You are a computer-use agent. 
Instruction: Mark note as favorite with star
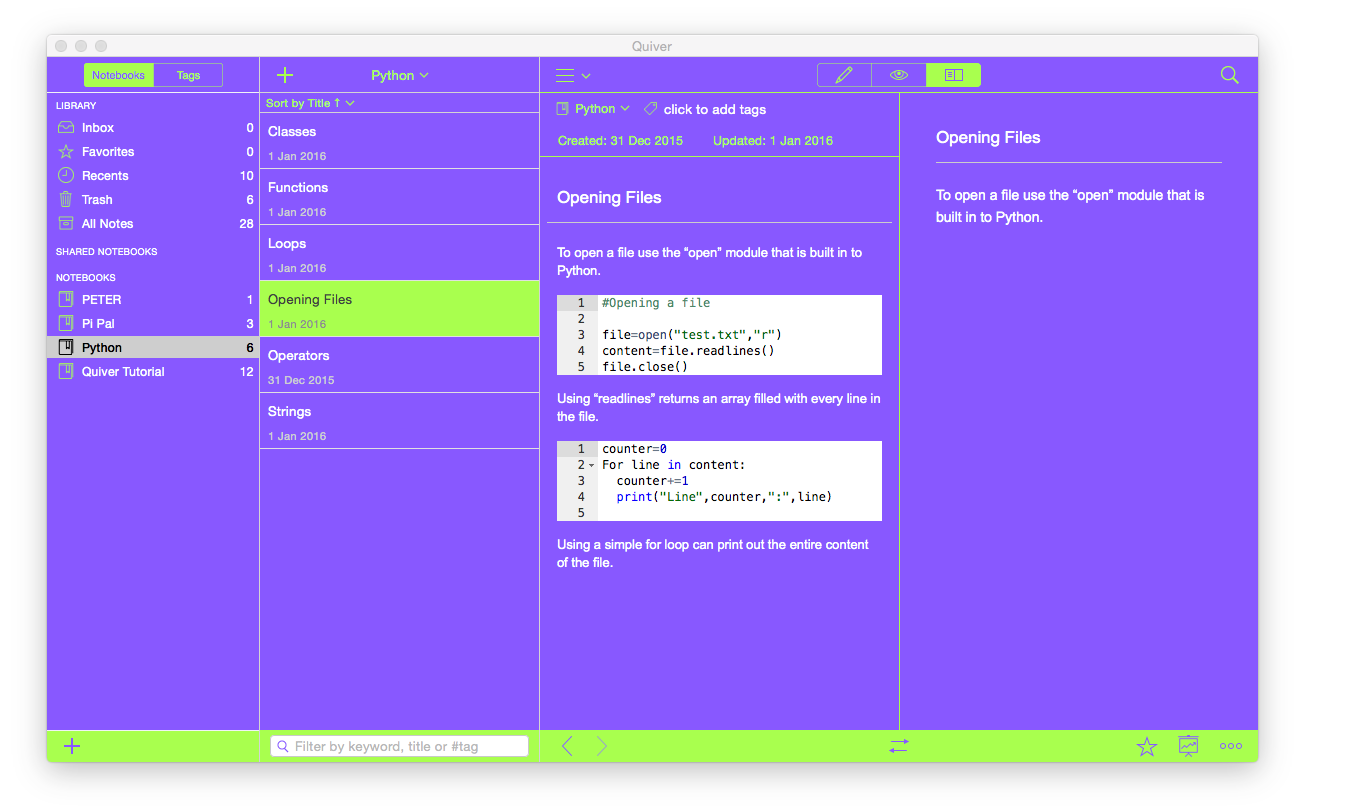(x=1147, y=746)
